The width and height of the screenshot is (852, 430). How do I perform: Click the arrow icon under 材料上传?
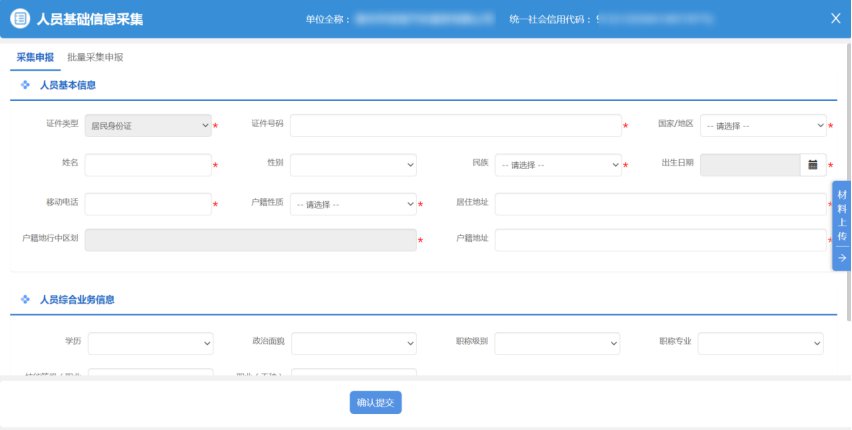coord(841,258)
